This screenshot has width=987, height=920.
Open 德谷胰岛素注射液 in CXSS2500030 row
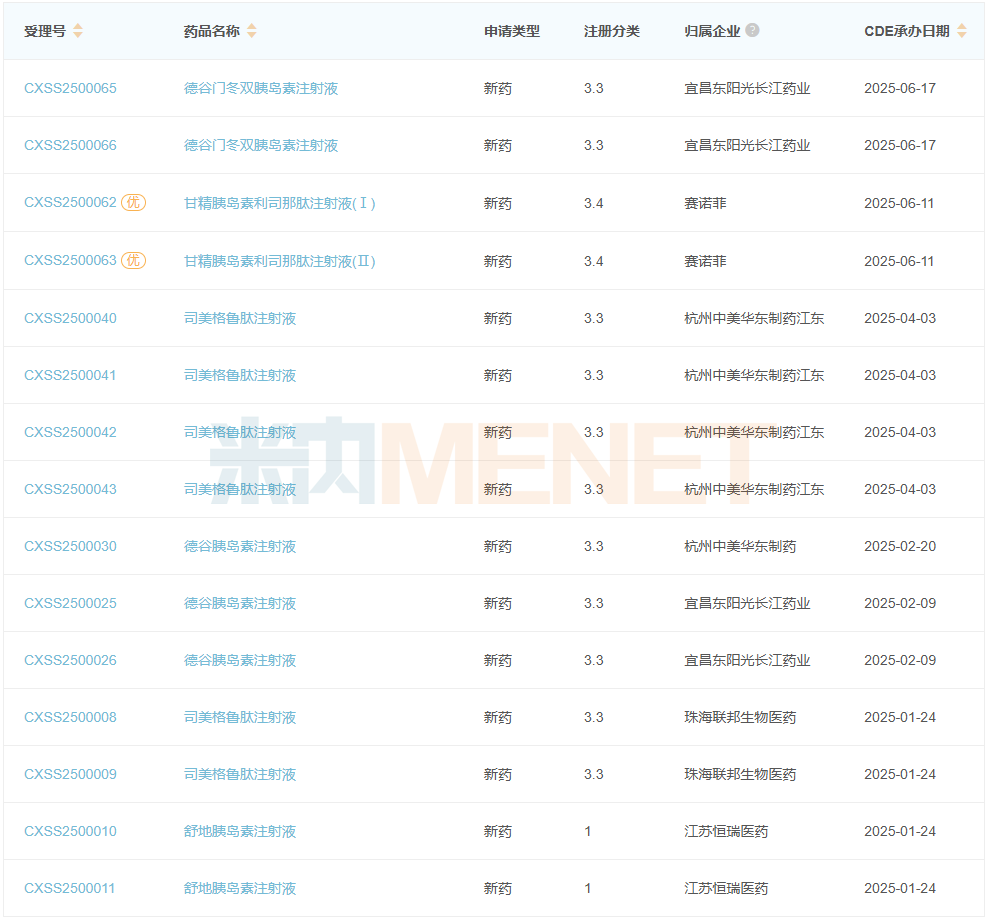click(240, 546)
